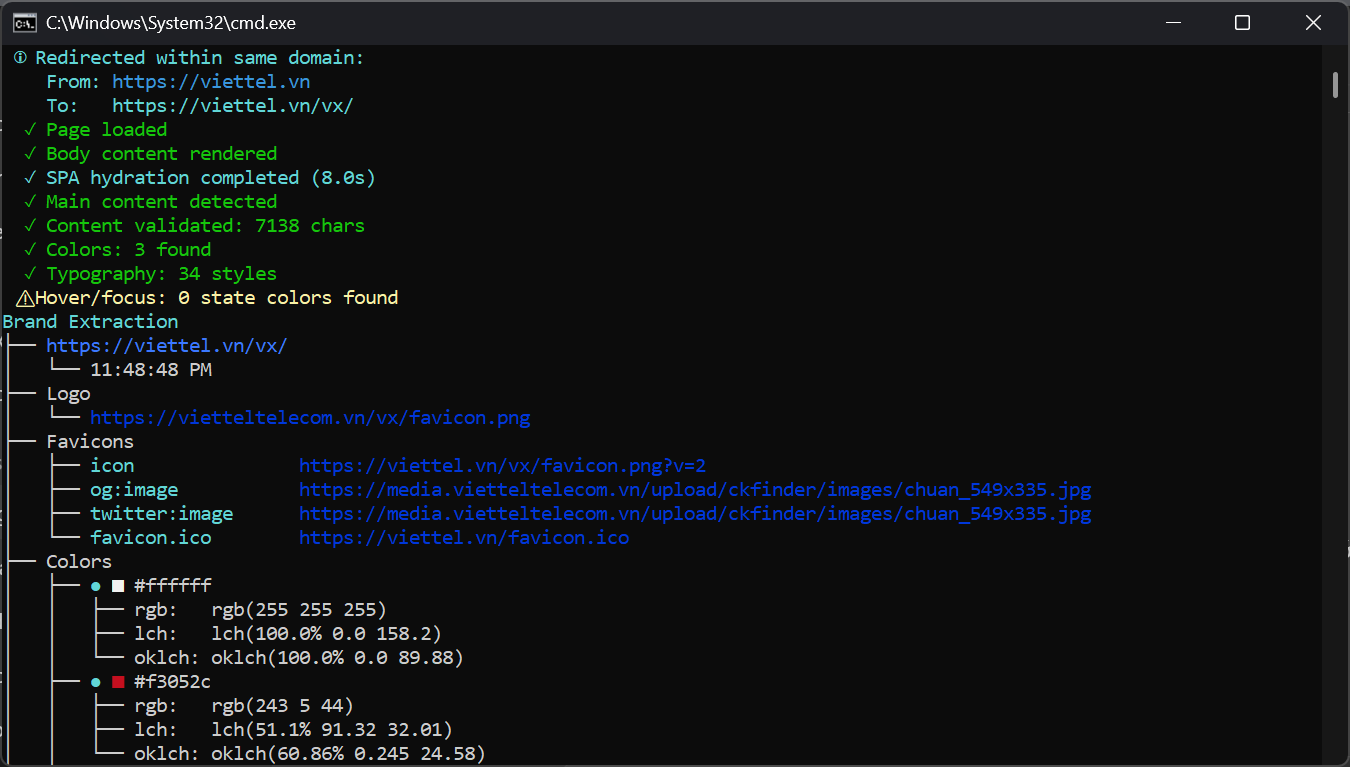The height and width of the screenshot is (767, 1350).
Task: Click the text Body content rendered
Action: click(162, 154)
